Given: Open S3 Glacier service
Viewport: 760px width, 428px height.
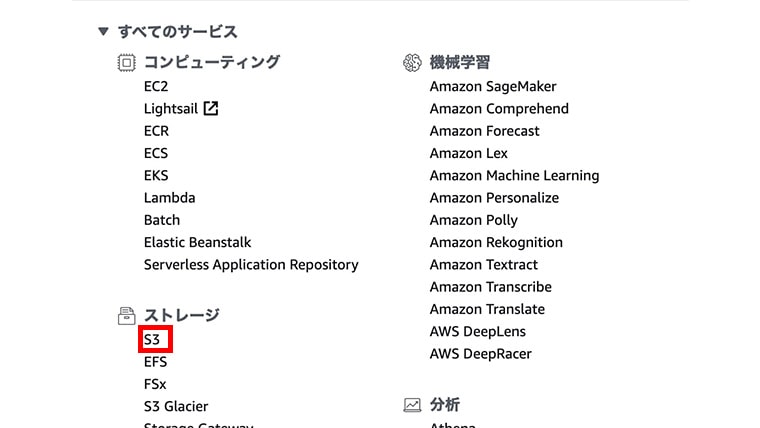Looking at the screenshot, I should [x=176, y=406].
